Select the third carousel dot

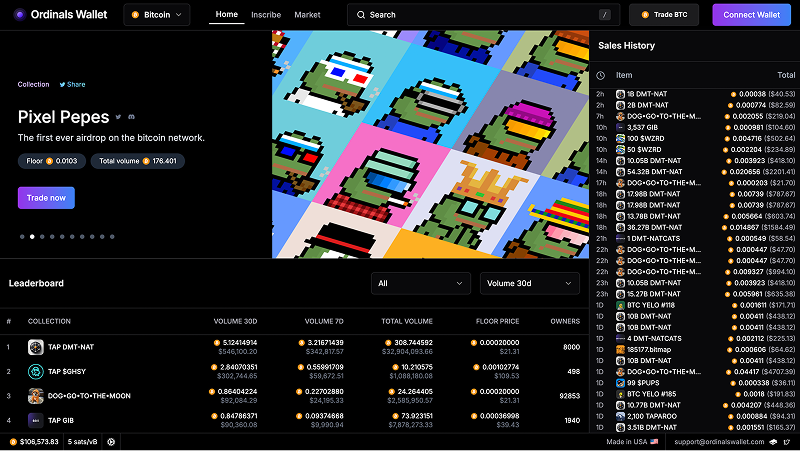[x=42, y=237]
